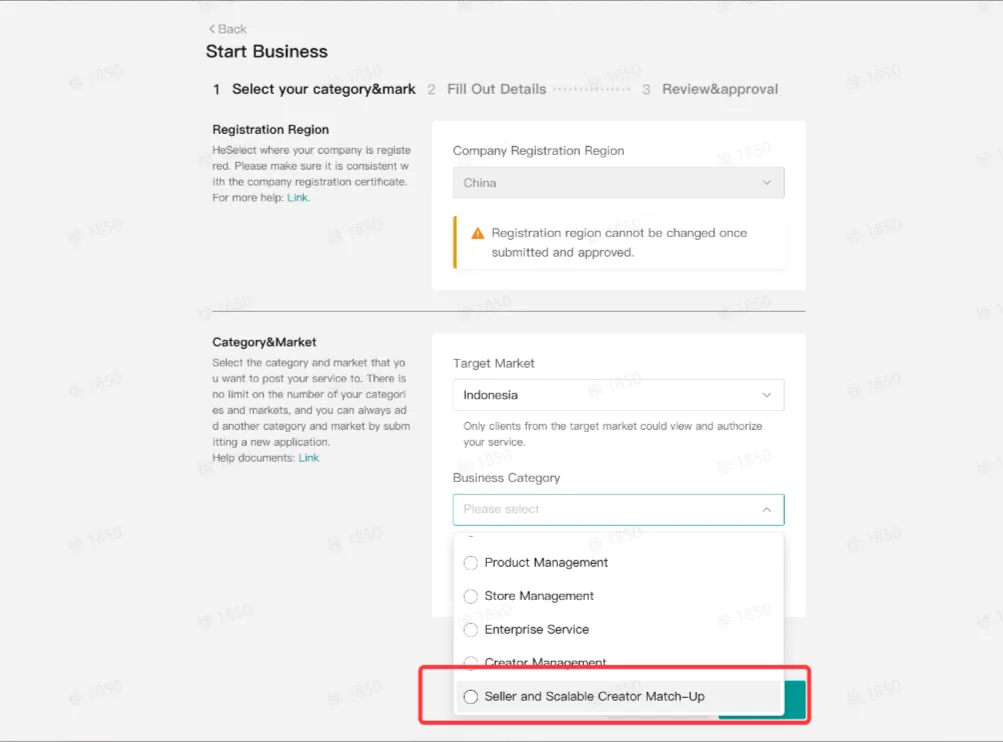Open the China registration region dropdown

[618, 183]
